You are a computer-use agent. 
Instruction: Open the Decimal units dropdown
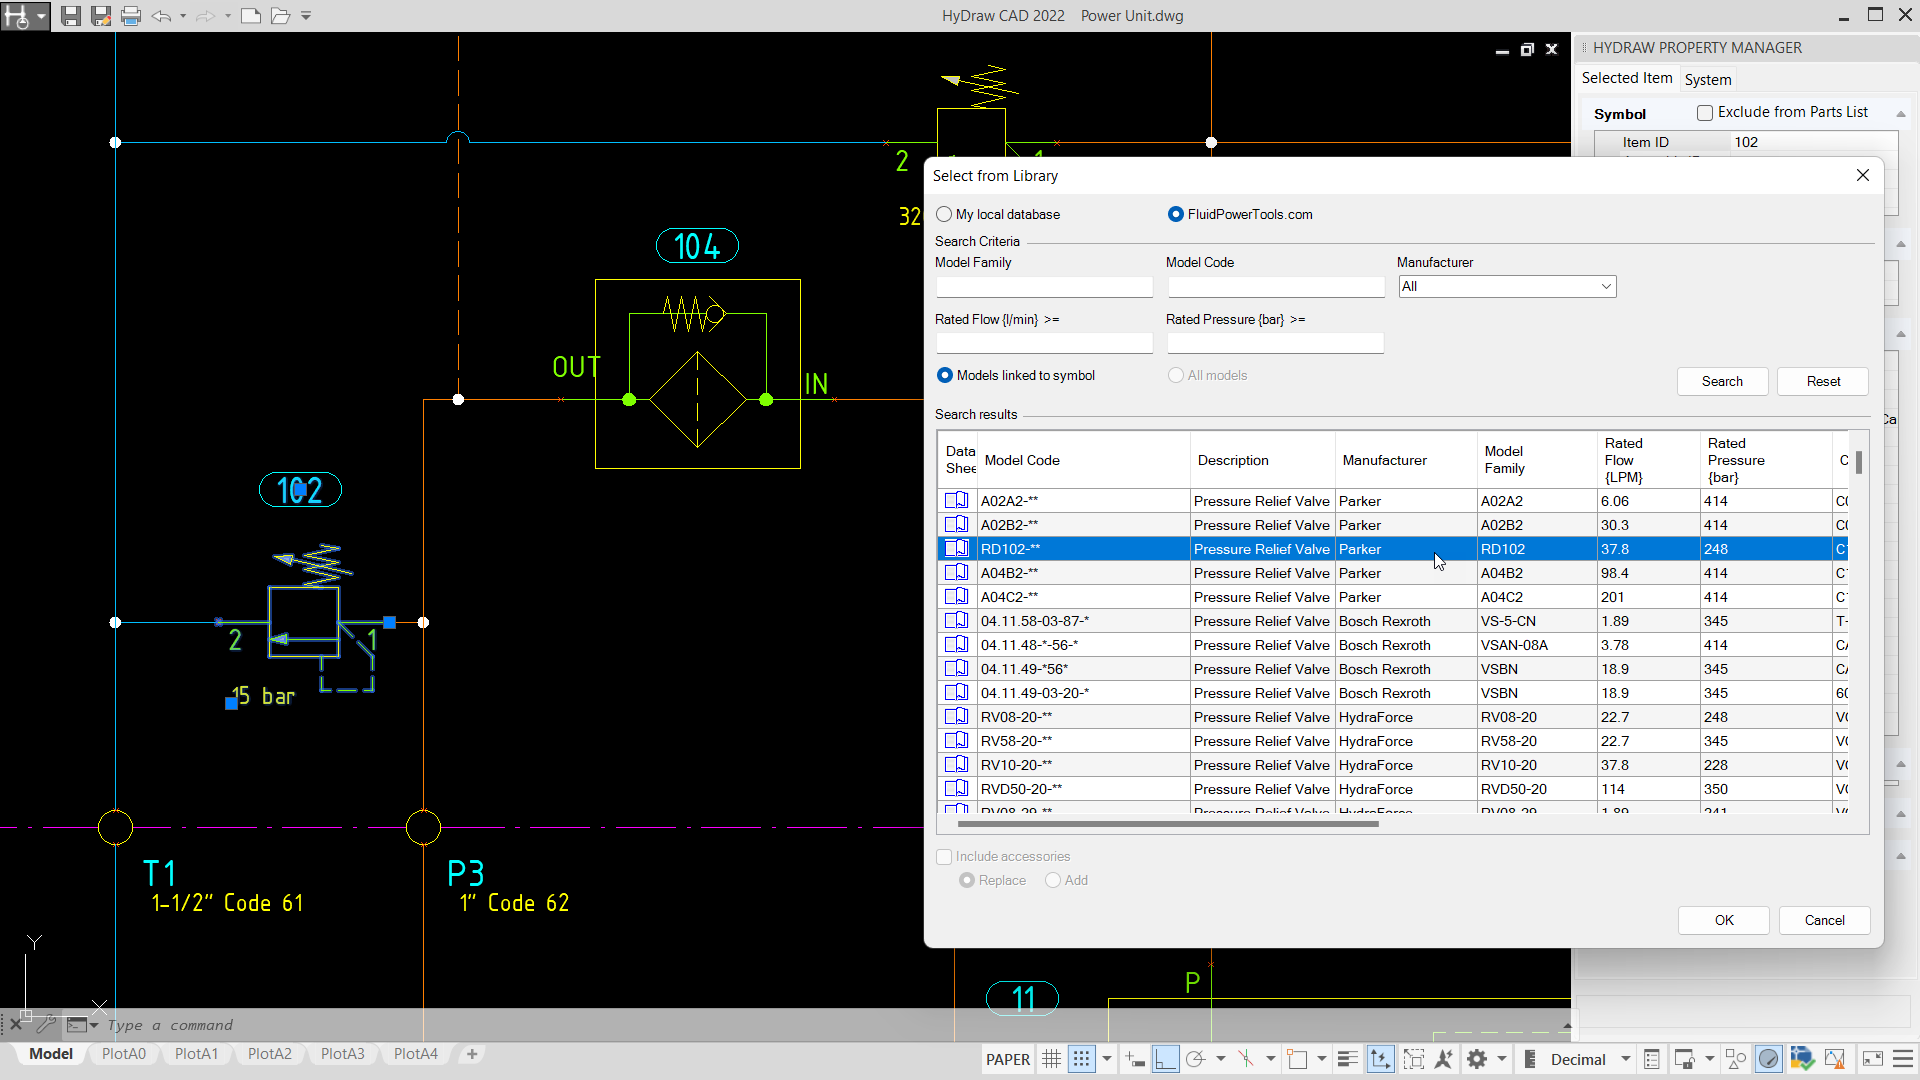pyautogui.click(x=1624, y=1059)
